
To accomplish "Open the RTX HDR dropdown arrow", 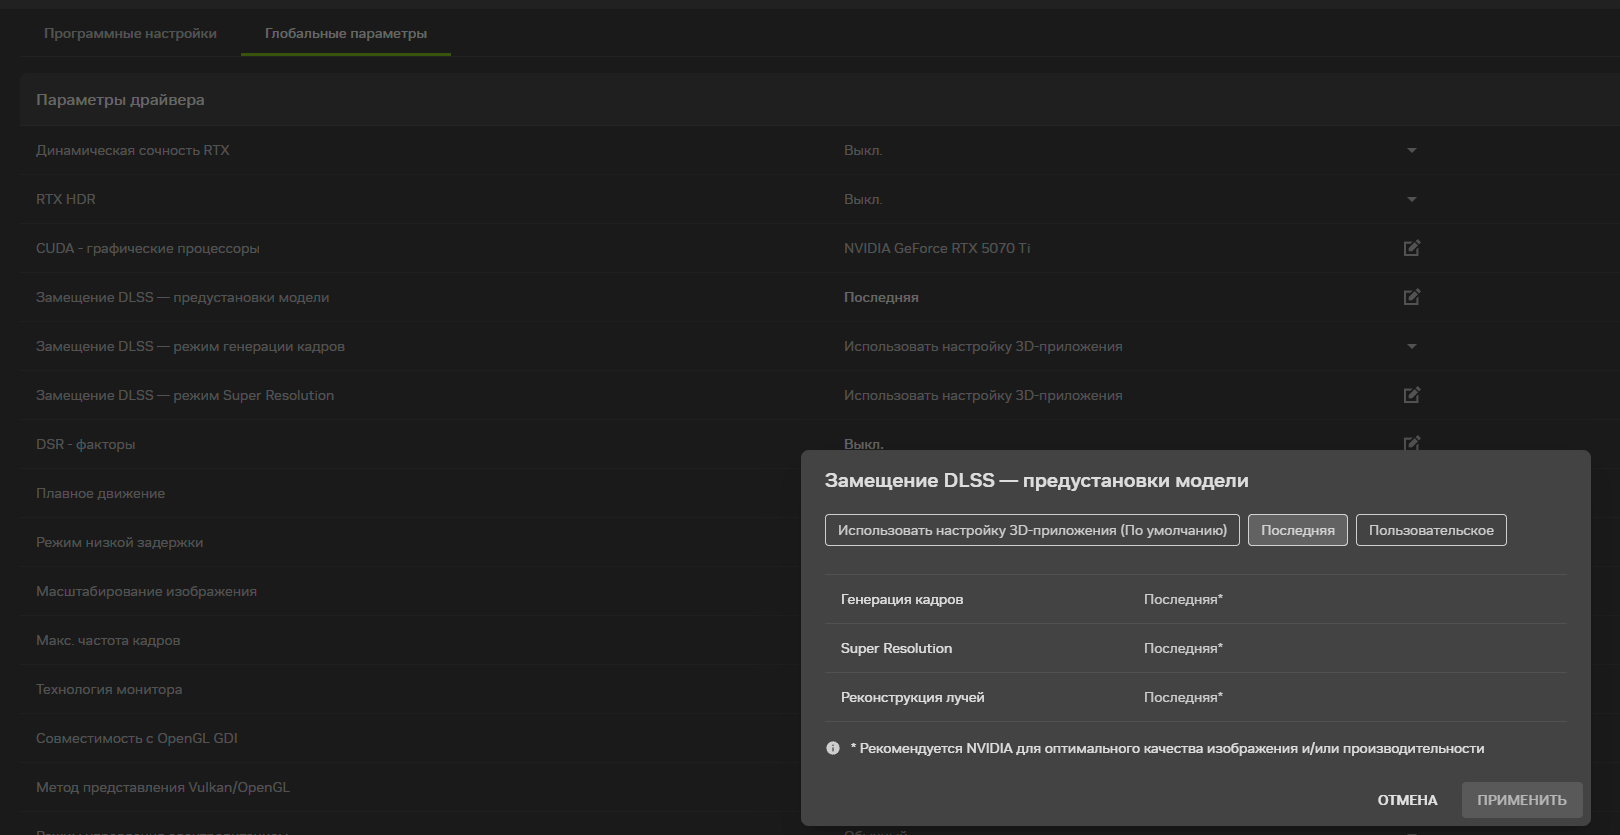I will tap(1411, 200).
